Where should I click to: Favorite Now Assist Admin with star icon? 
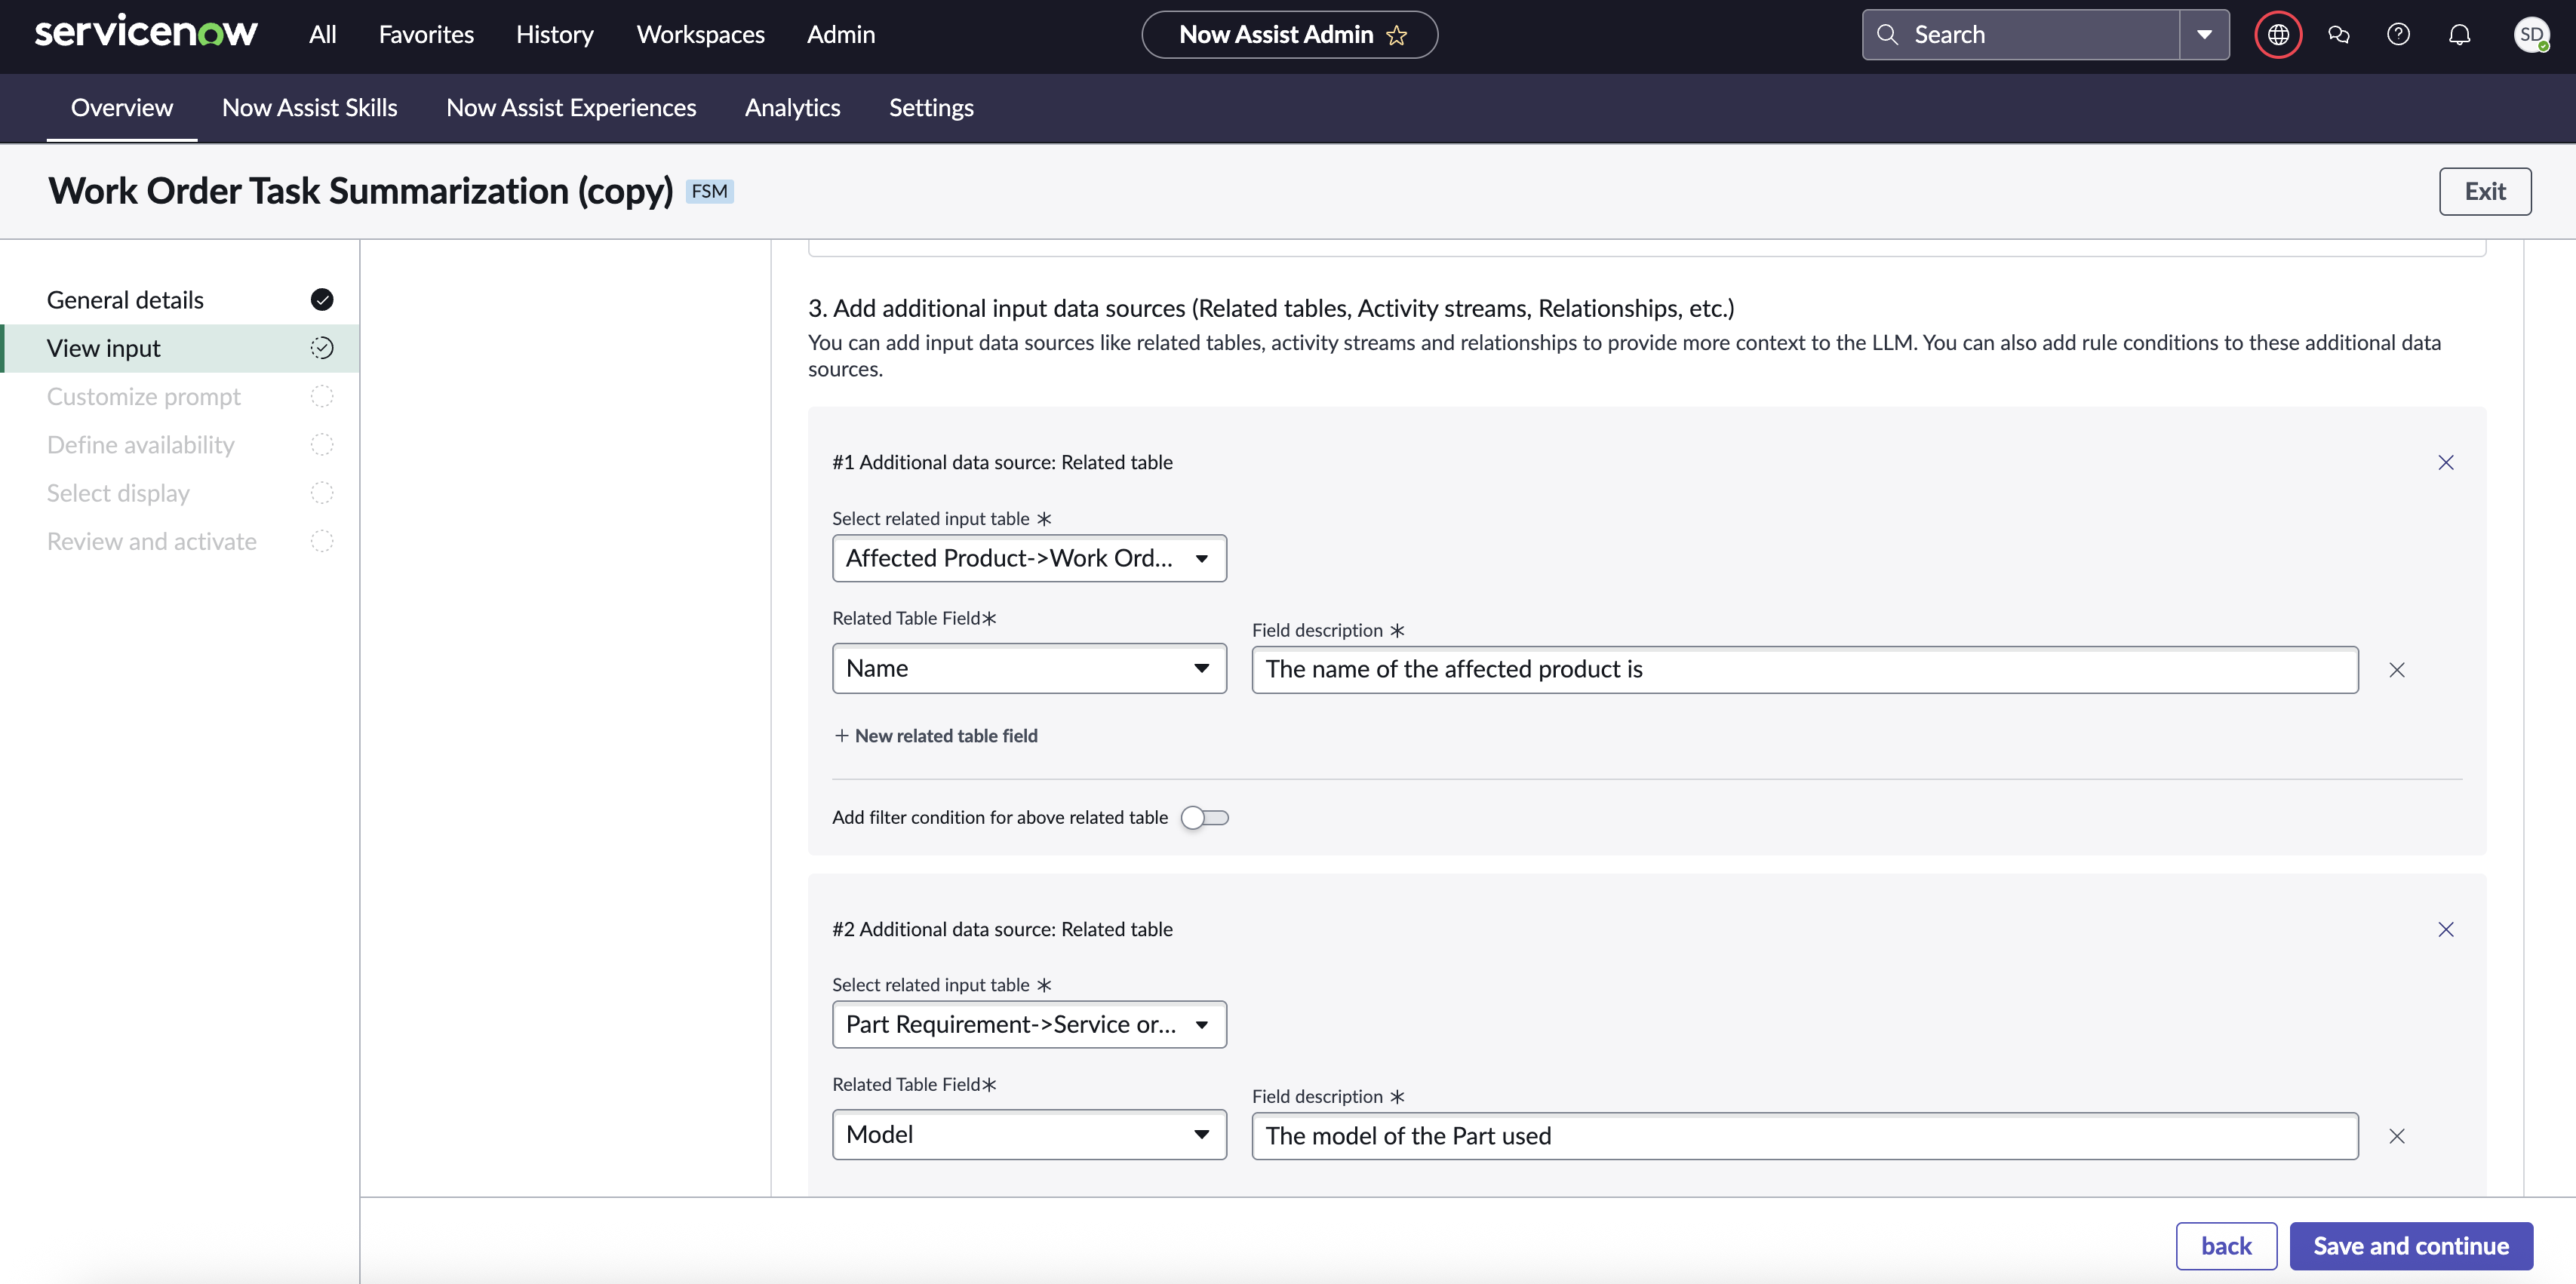(x=1397, y=35)
